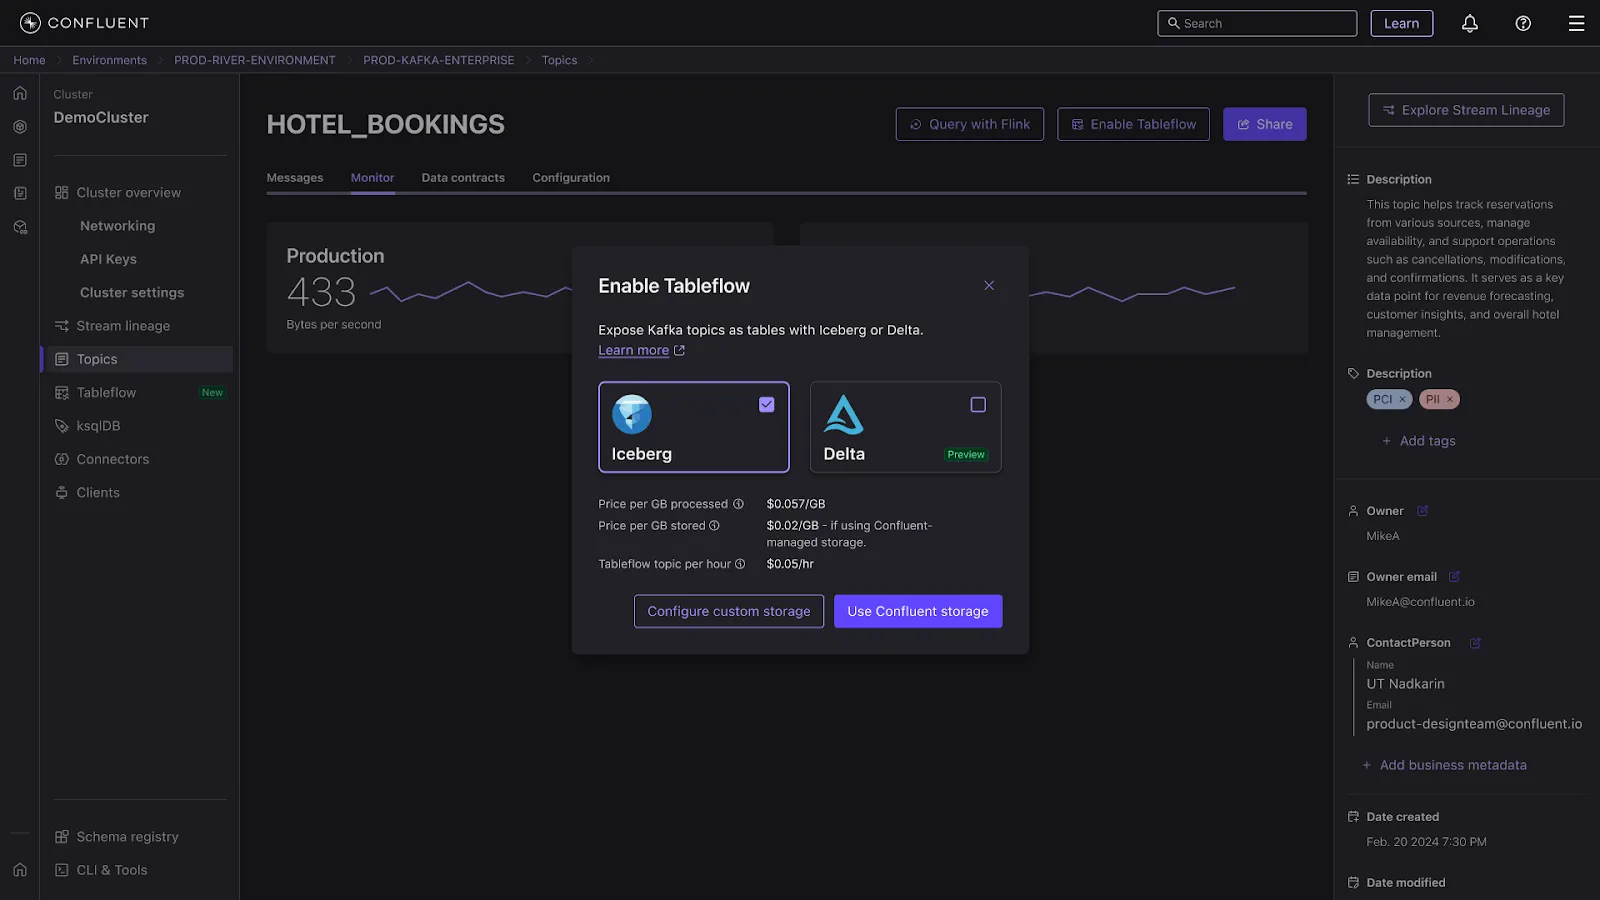
Task: Click the bottom home icon in left rail
Action: [x=20, y=870]
